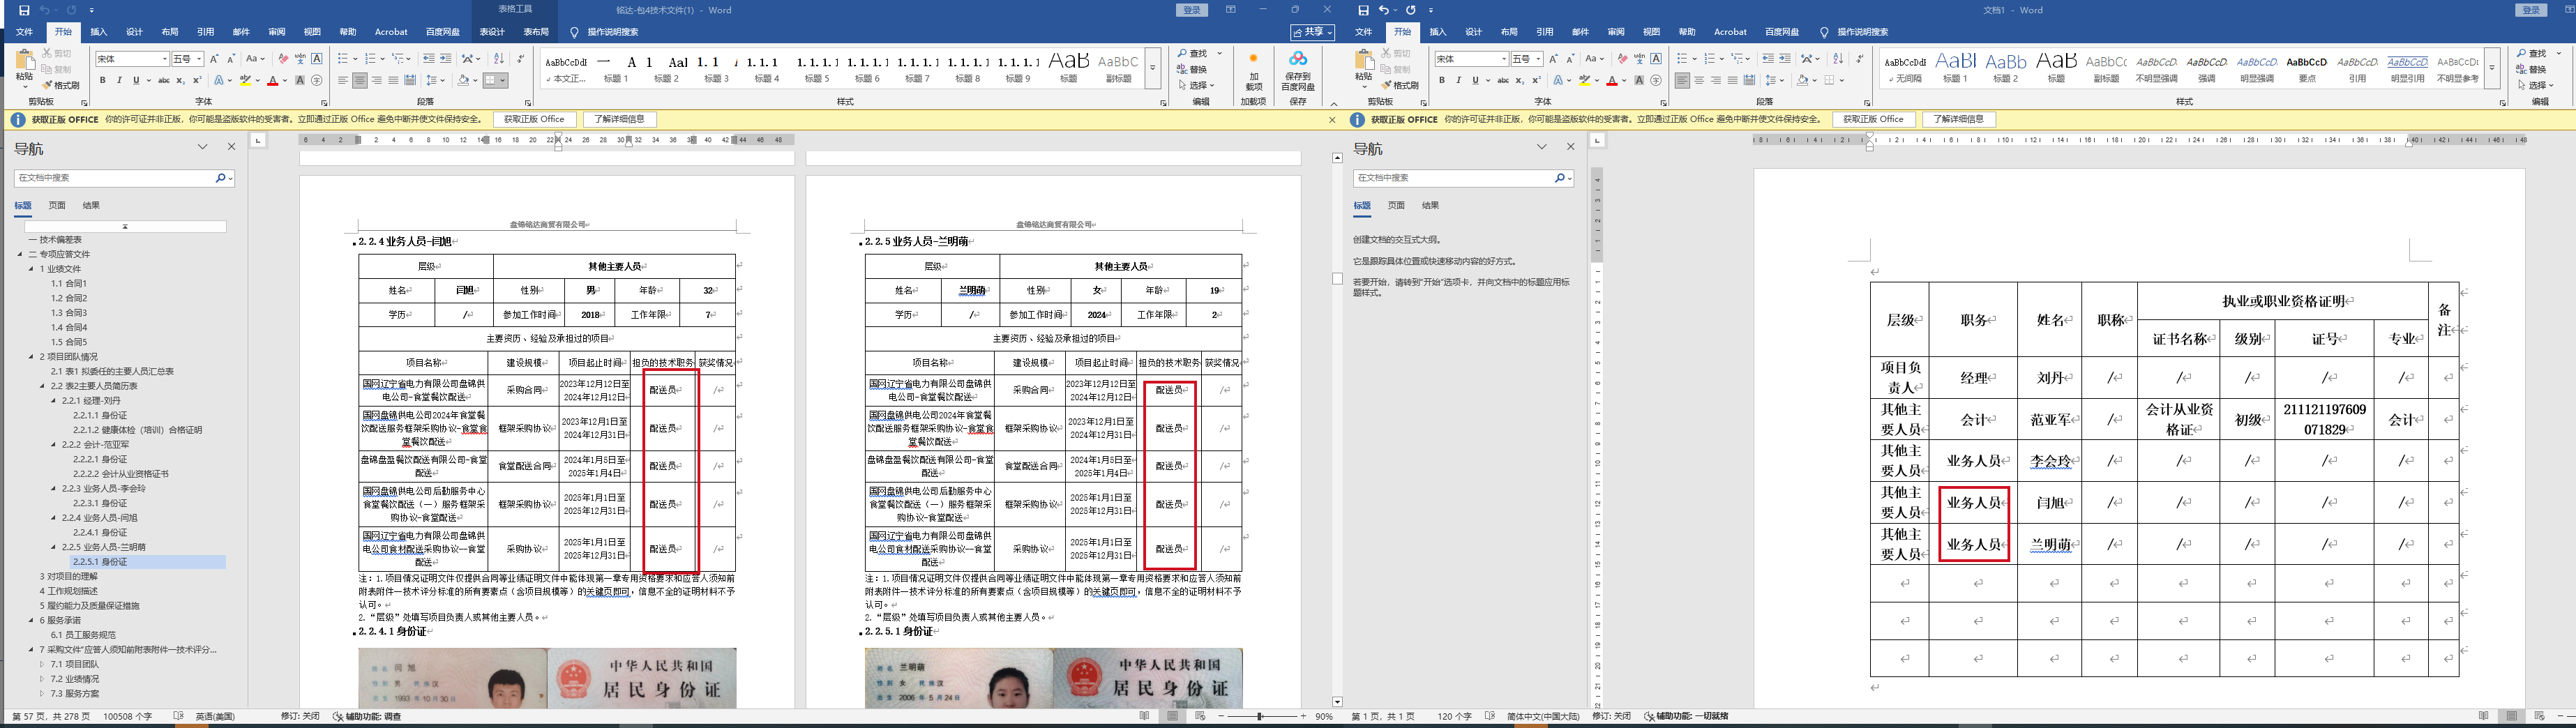Click Increase Indent icon in right window ribbon
The image size is (2576, 728).
click(x=1785, y=59)
